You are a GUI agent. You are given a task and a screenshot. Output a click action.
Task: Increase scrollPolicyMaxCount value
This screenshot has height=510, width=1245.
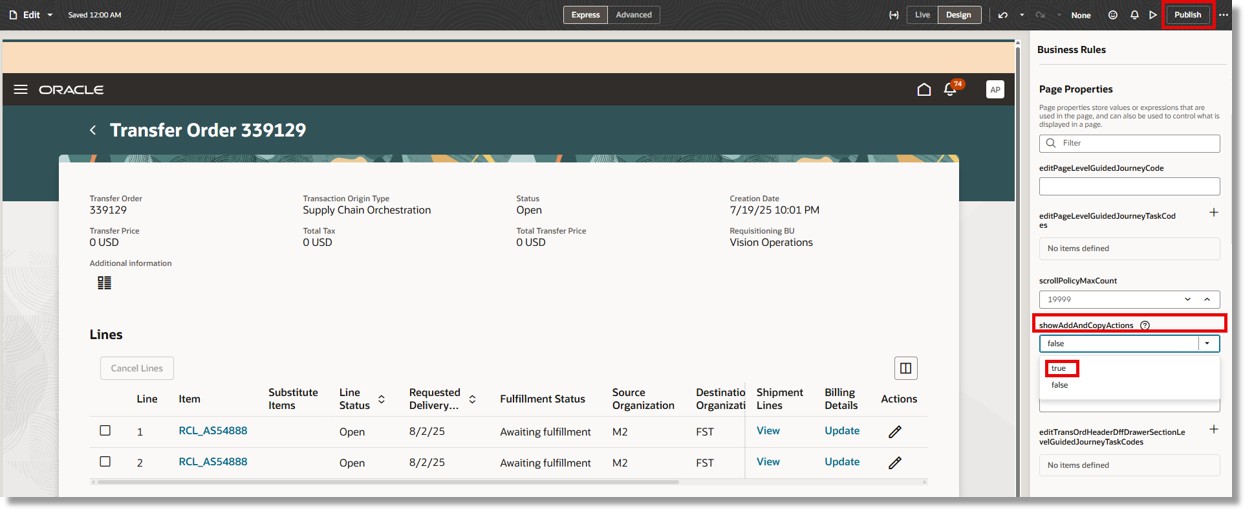click(x=1207, y=299)
